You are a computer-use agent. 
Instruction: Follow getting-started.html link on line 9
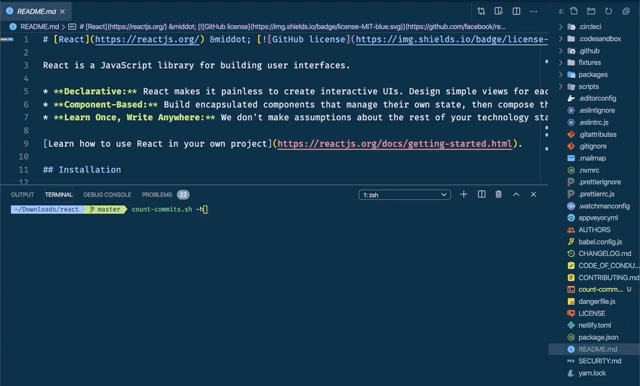pos(395,144)
